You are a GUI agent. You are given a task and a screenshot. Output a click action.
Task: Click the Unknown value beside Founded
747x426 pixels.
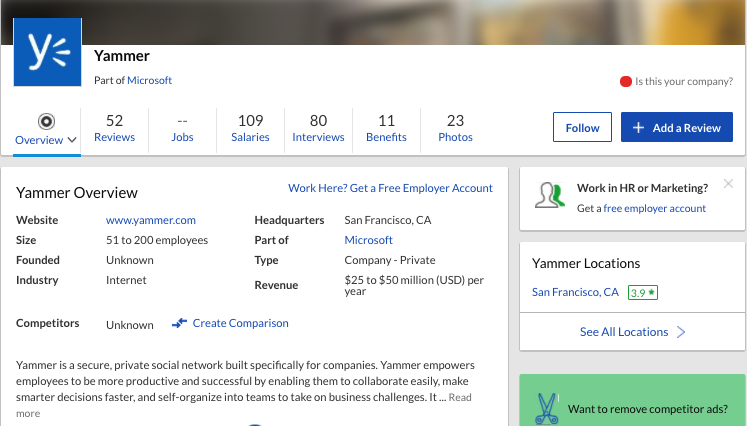[x=130, y=260]
